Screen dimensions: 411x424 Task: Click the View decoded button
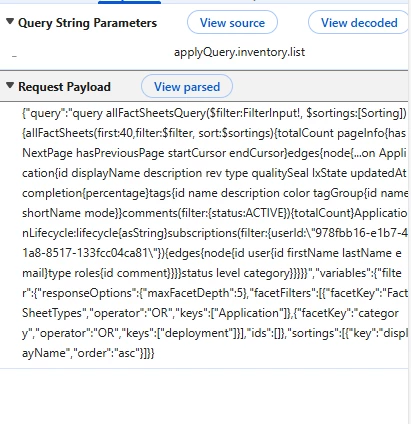(359, 22)
